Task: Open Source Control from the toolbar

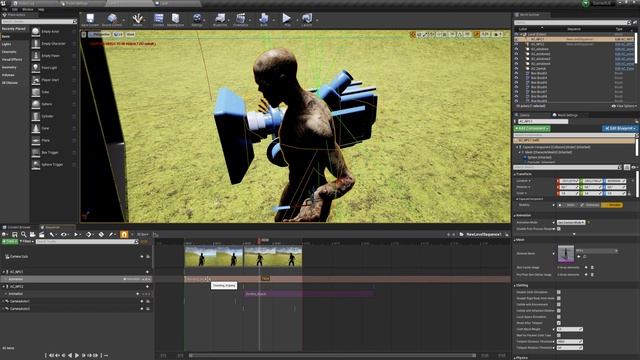Action: pos(112,19)
